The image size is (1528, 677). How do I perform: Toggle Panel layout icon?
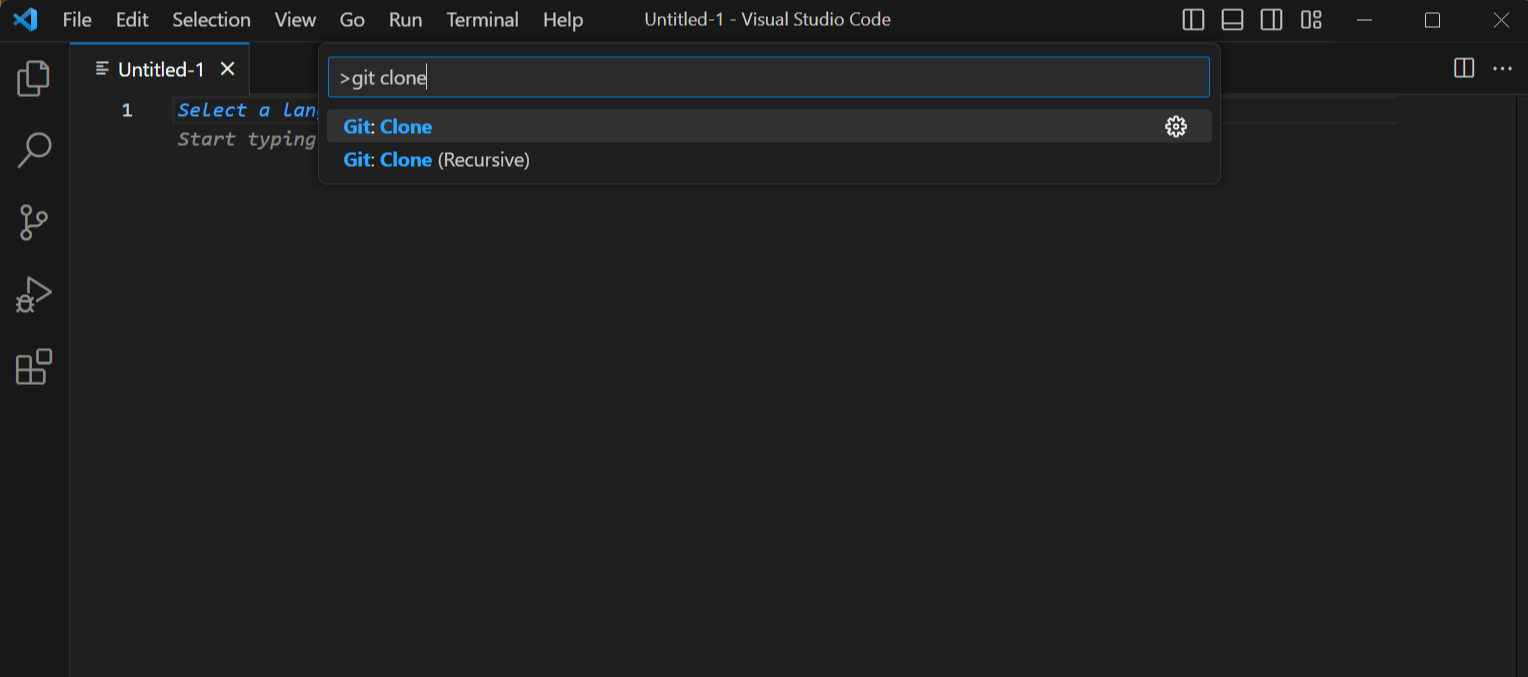pos(1232,20)
